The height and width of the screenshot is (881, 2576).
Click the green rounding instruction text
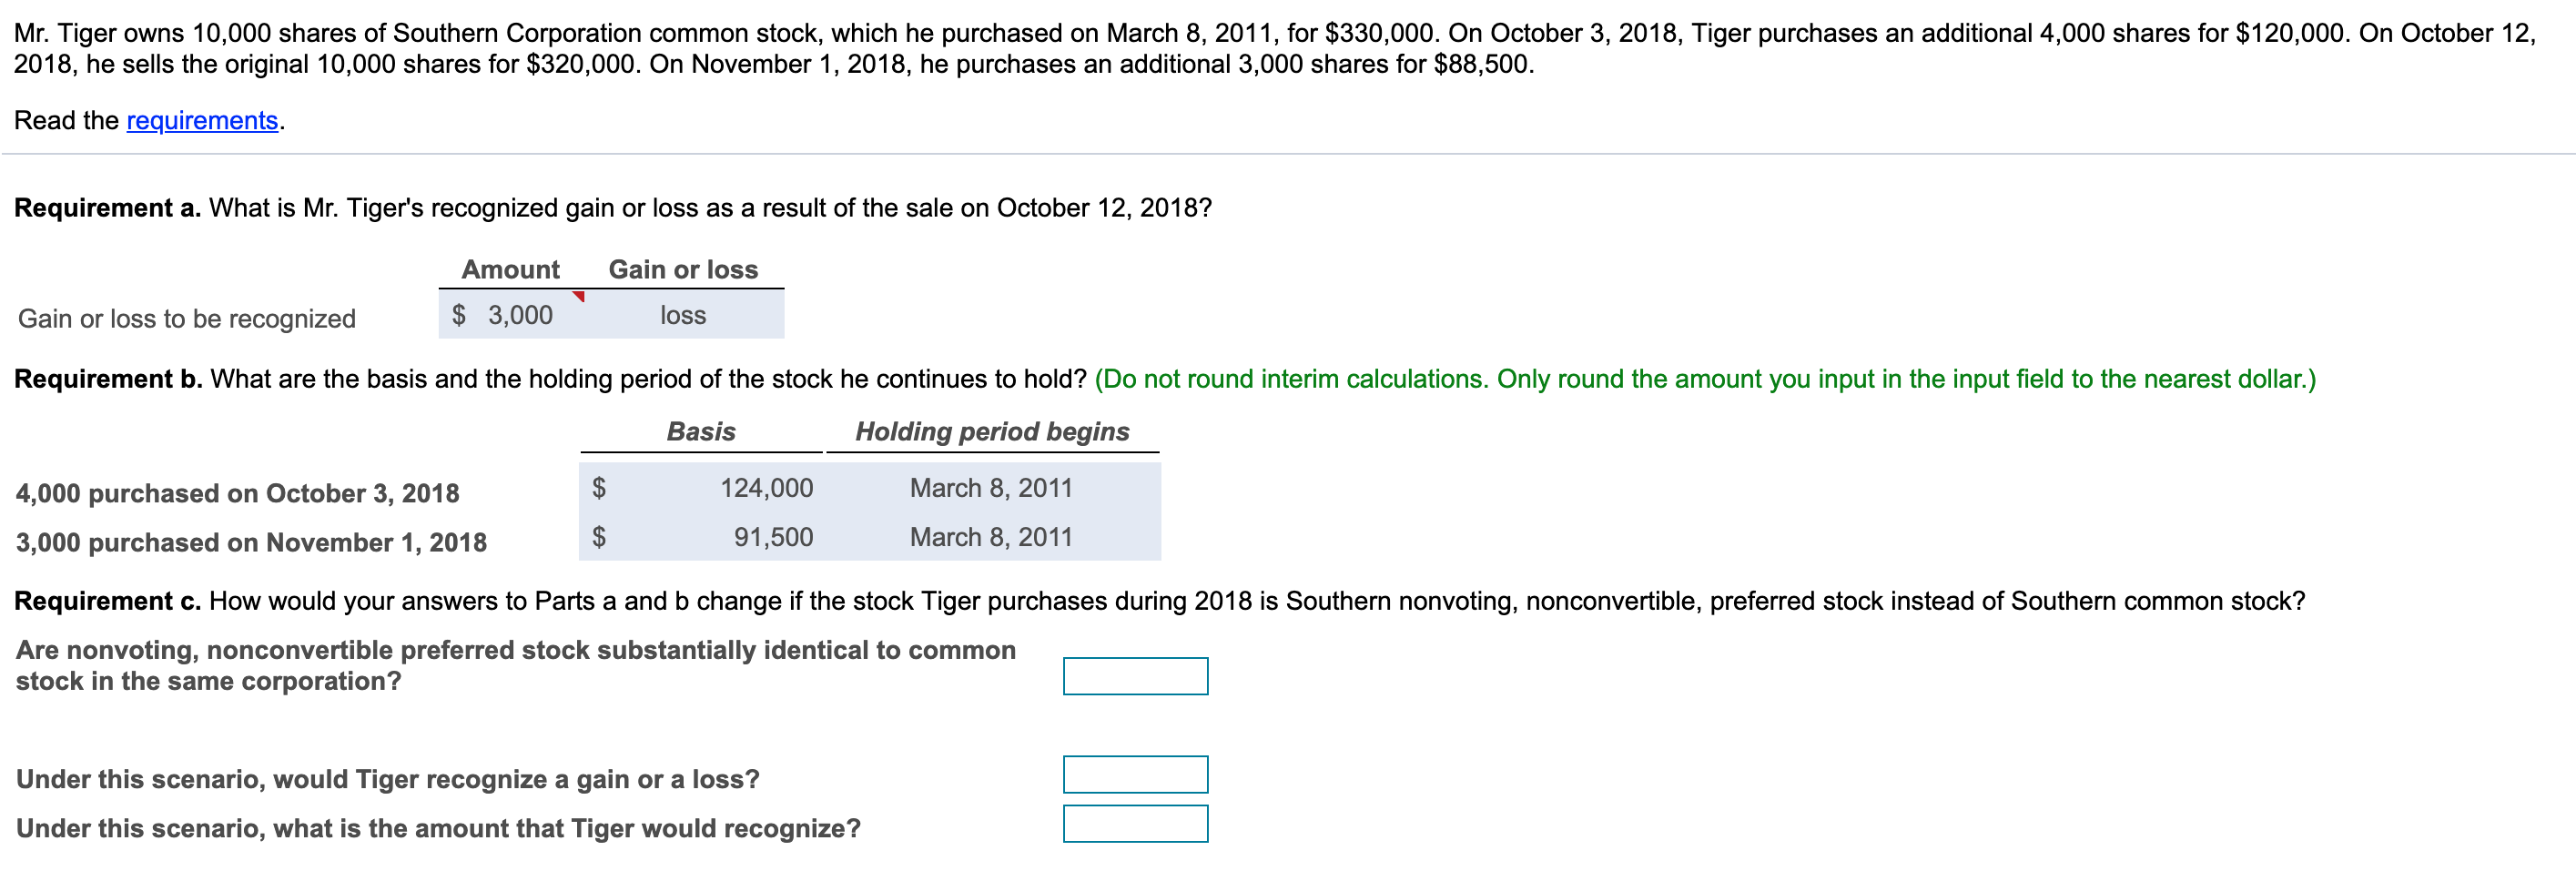click(1704, 379)
